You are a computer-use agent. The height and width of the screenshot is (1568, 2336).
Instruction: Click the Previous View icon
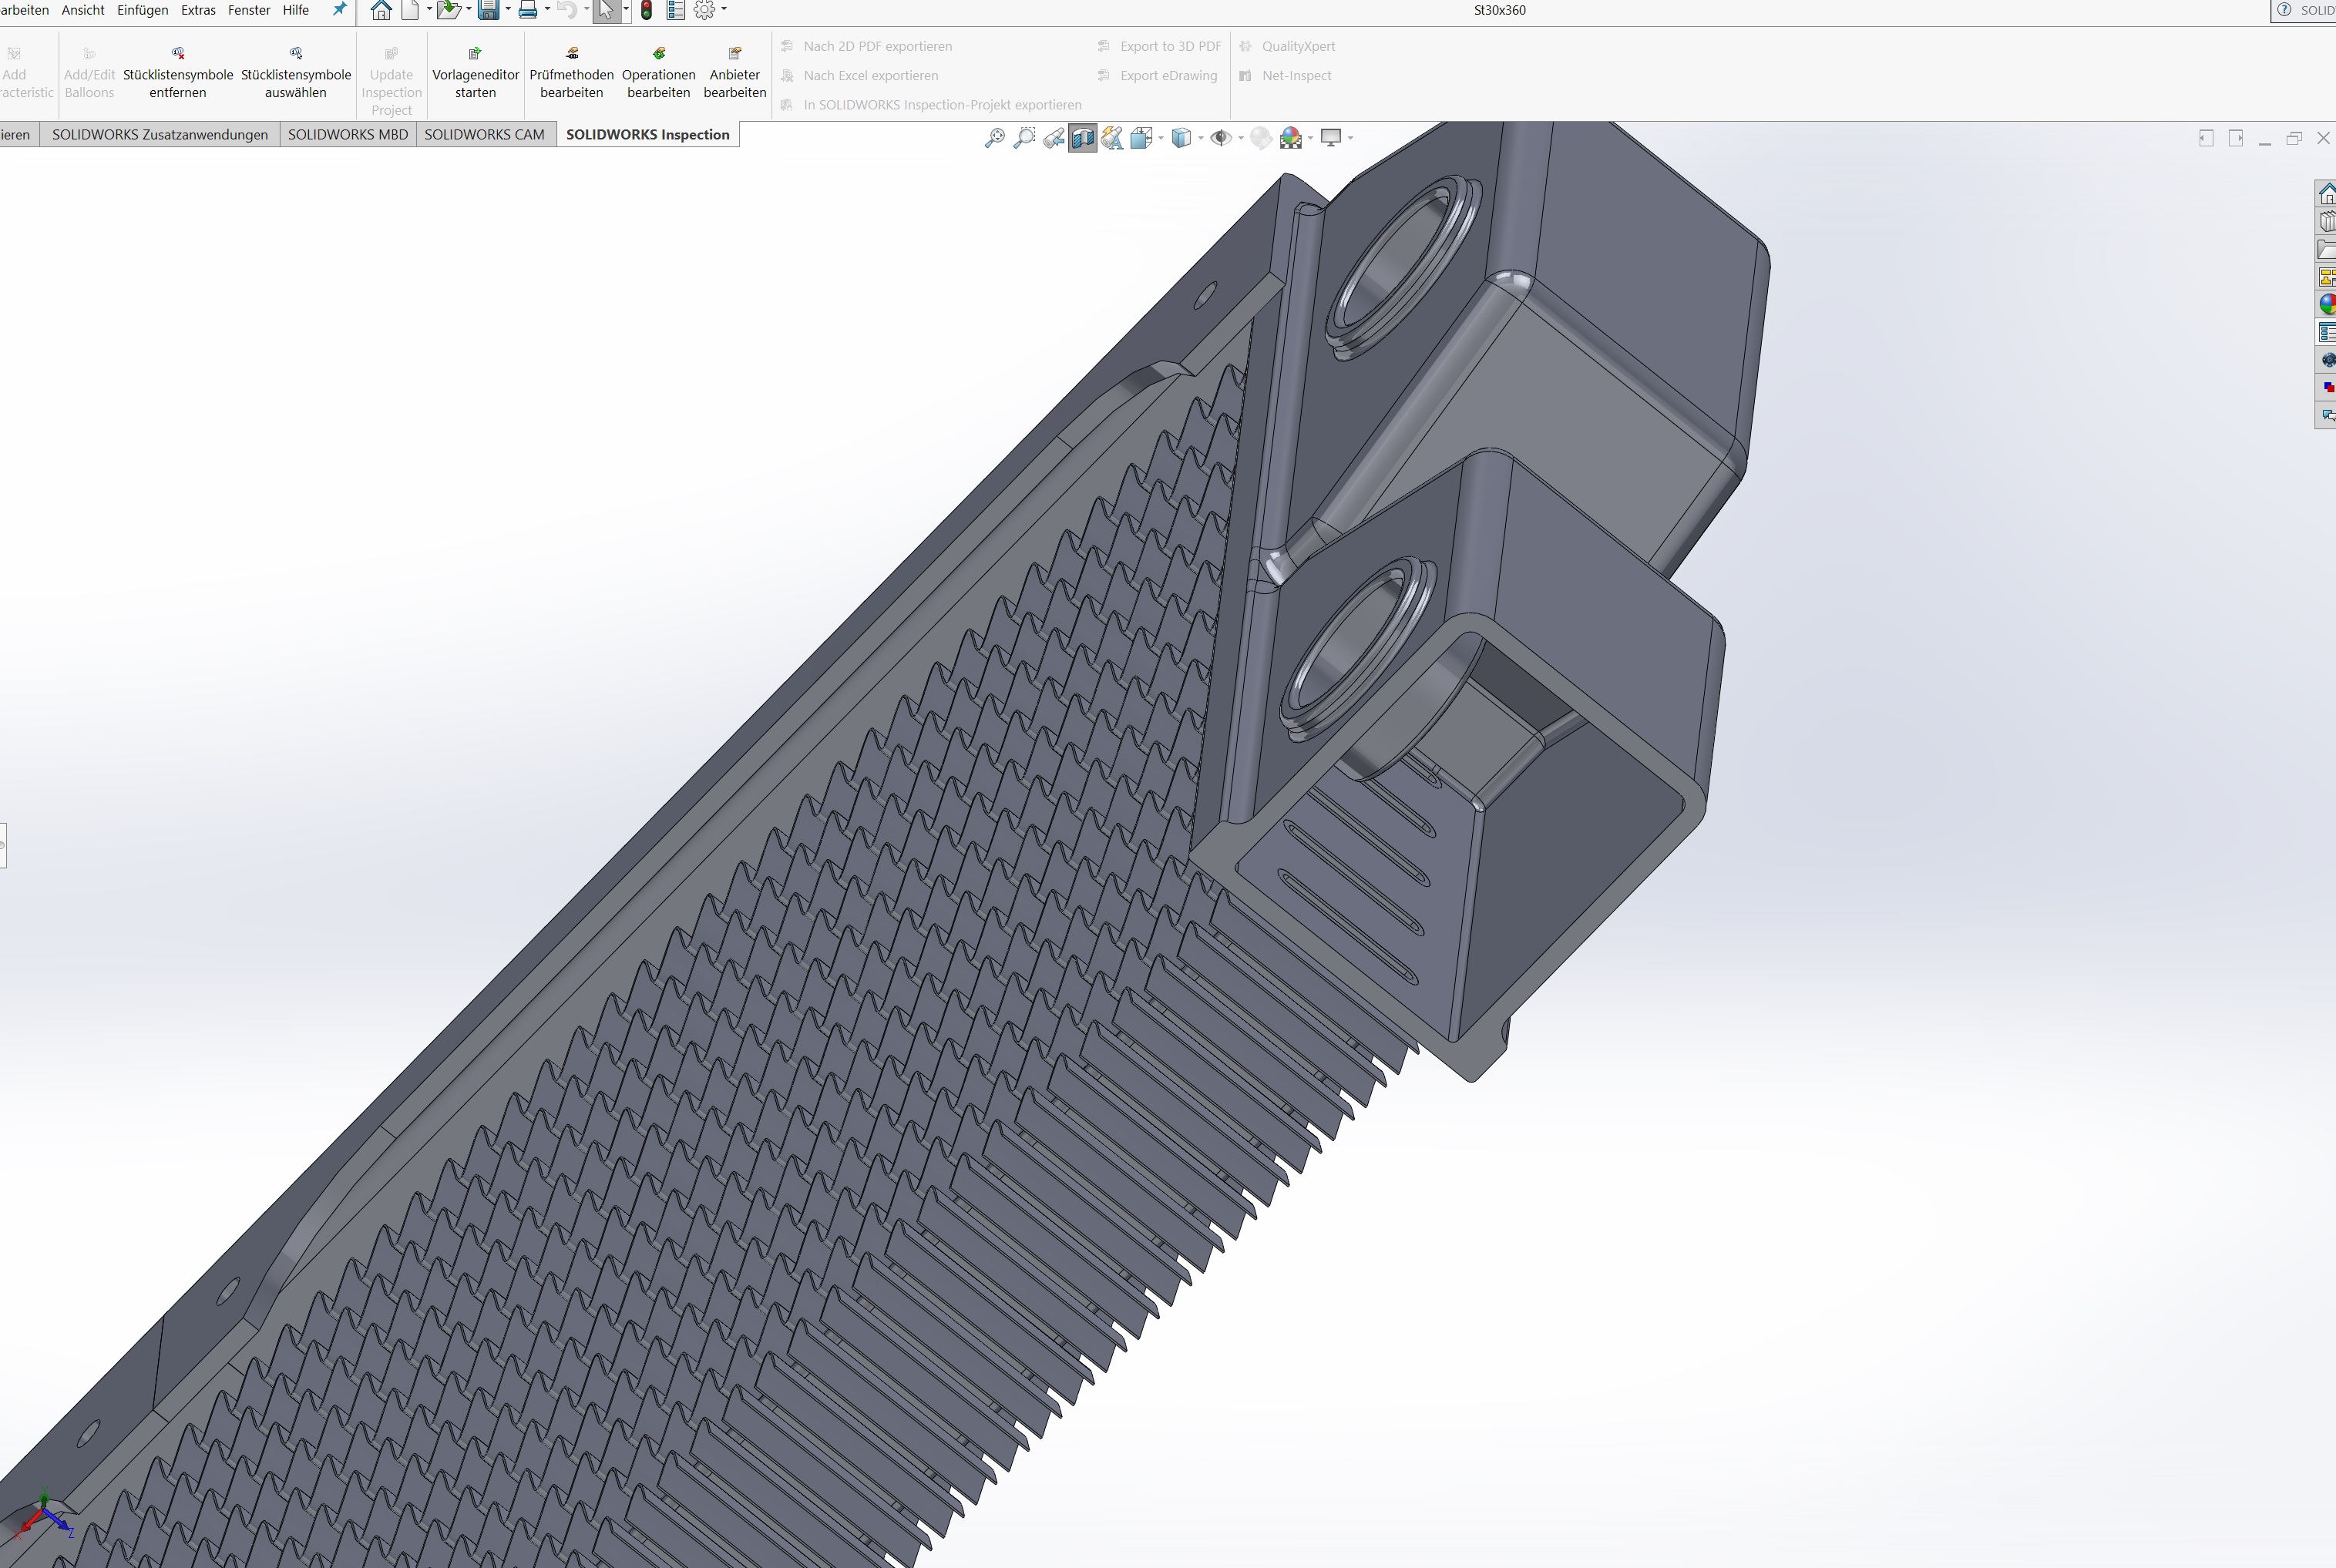coord(1053,138)
